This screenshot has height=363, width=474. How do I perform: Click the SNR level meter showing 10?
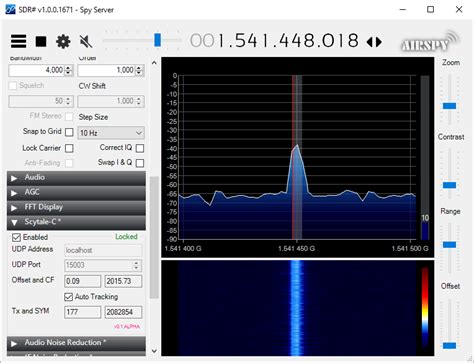[425, 157]
